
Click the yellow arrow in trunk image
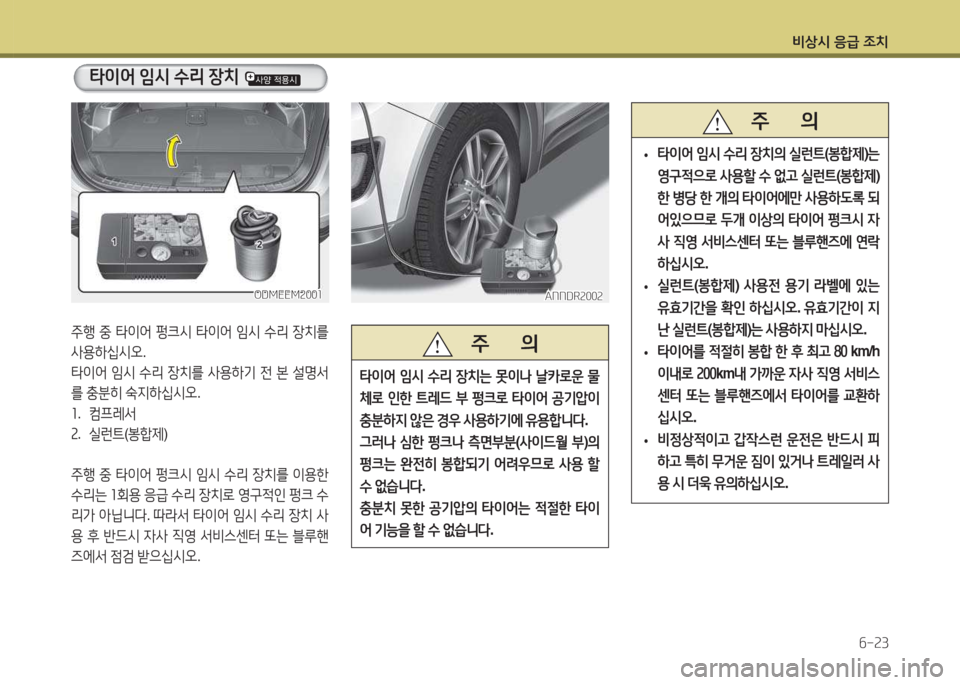[174, 151]
